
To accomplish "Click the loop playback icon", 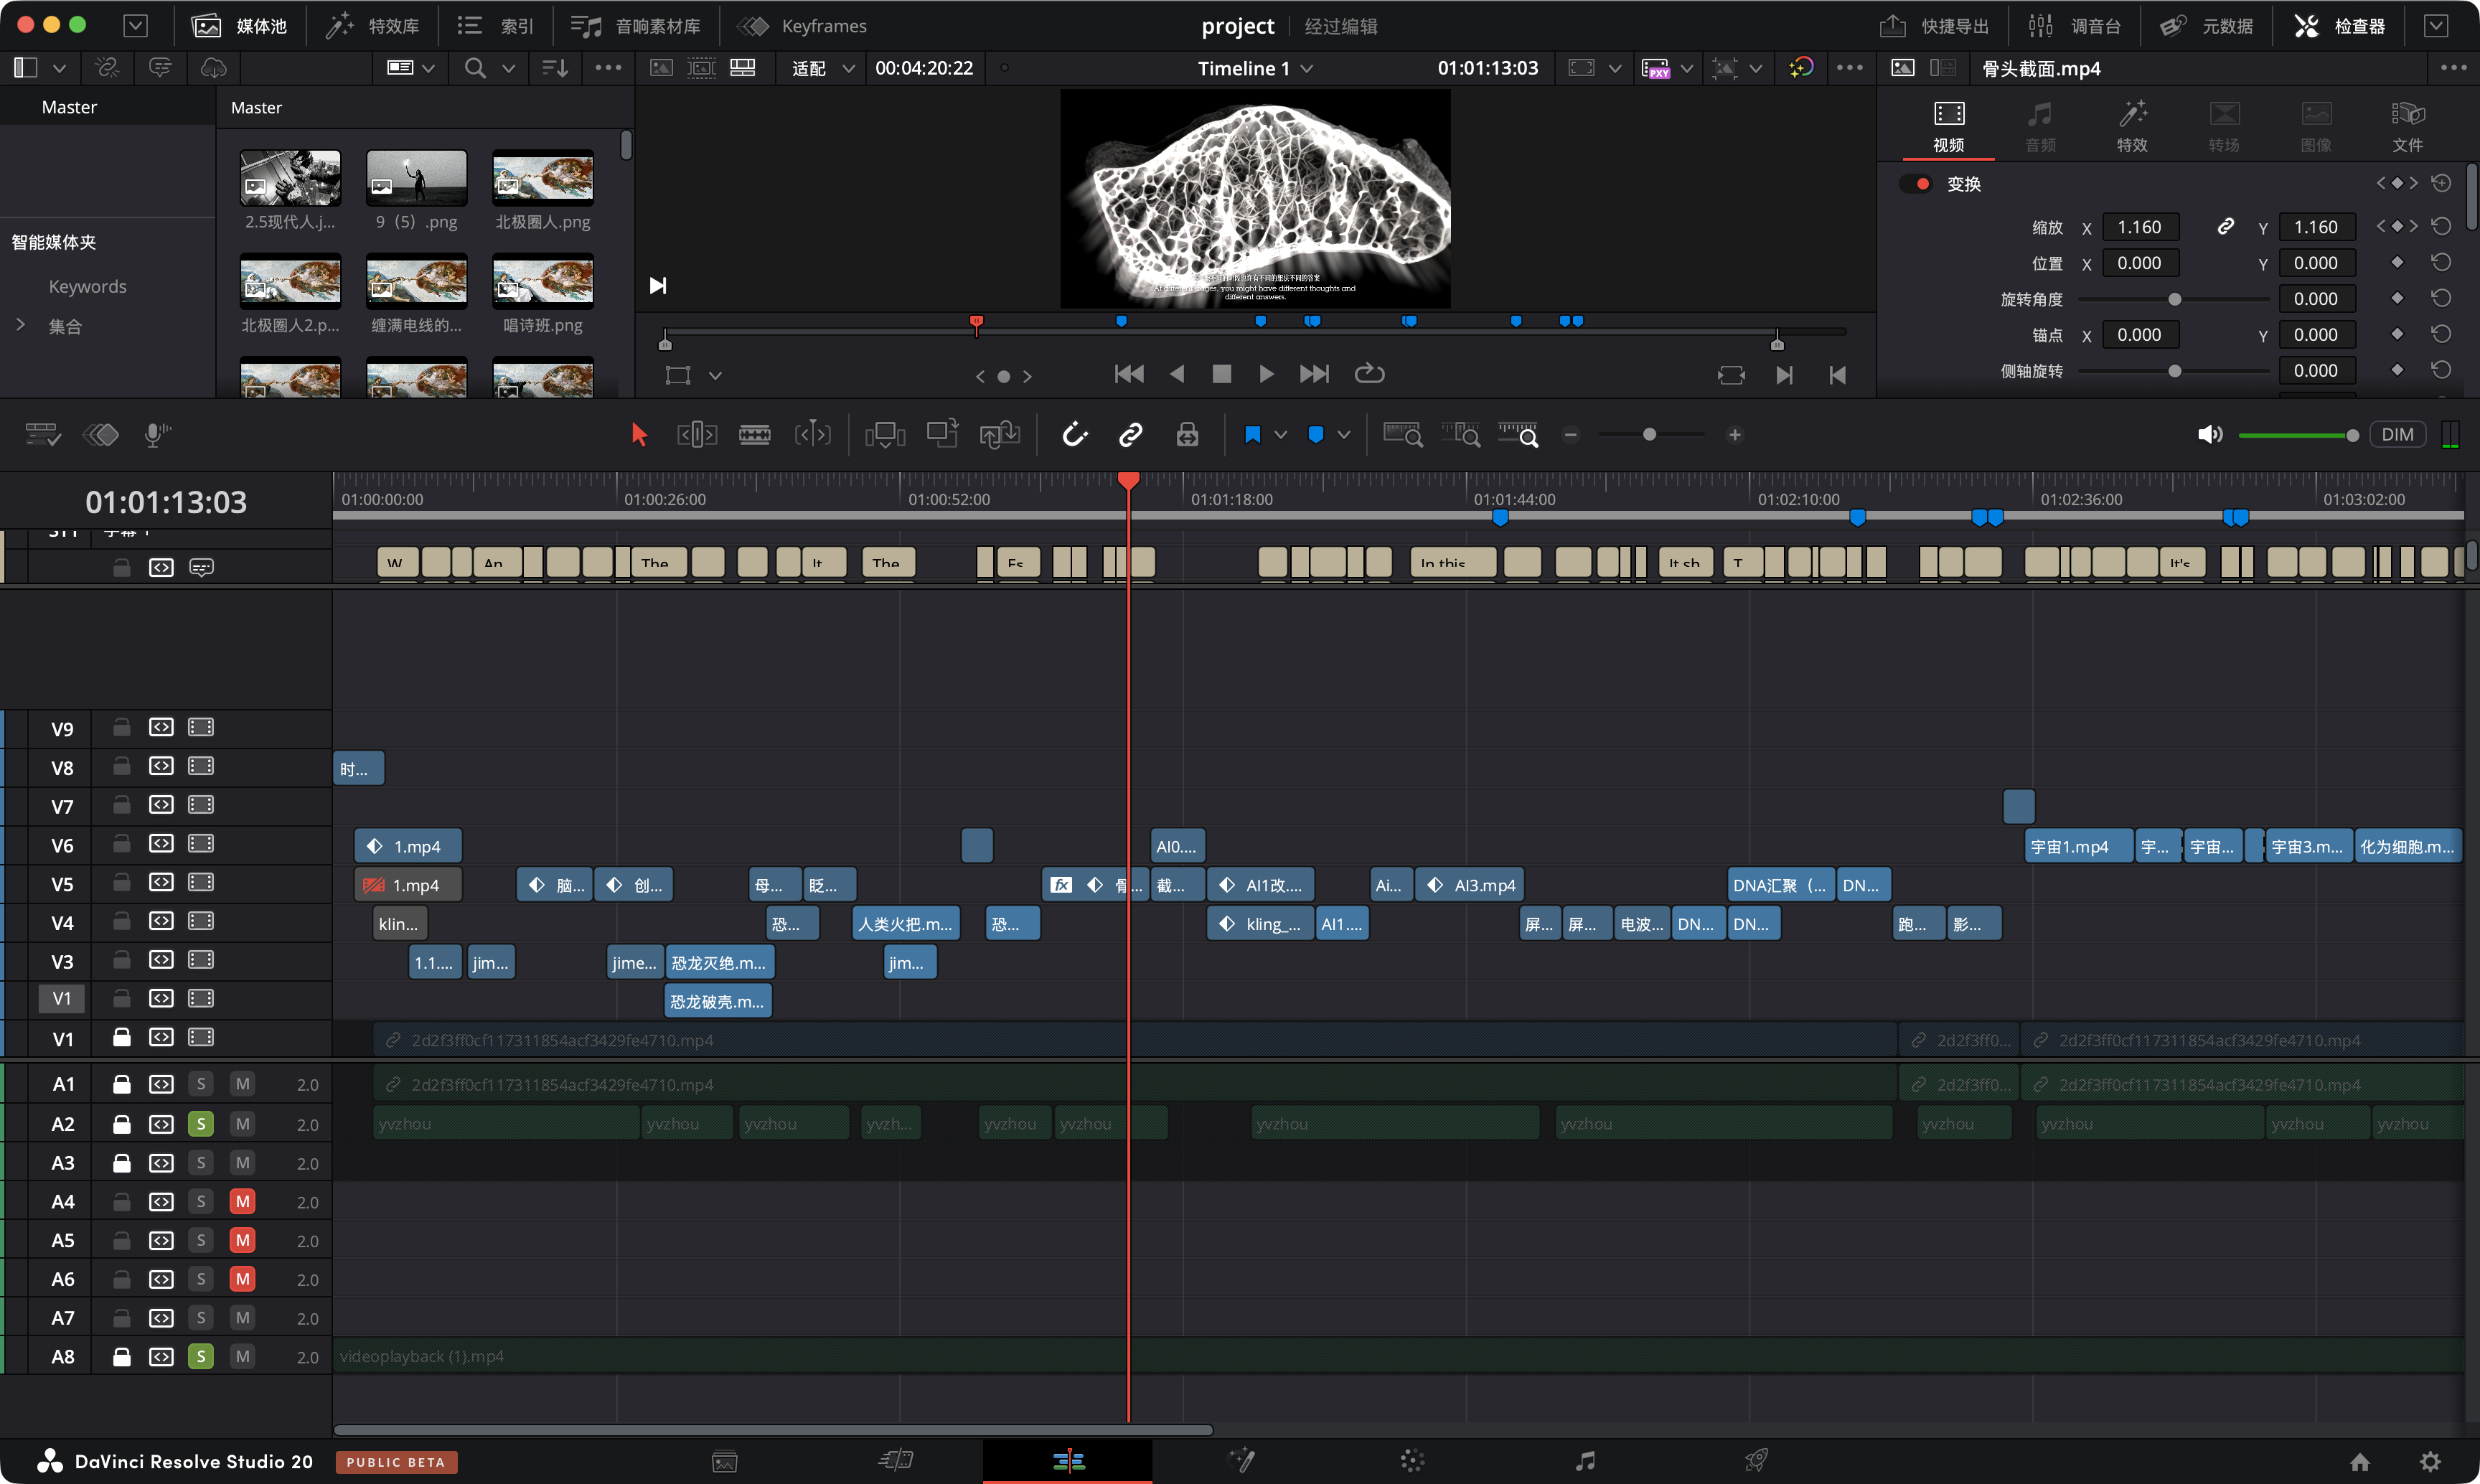I will [x=1369, y=374].
